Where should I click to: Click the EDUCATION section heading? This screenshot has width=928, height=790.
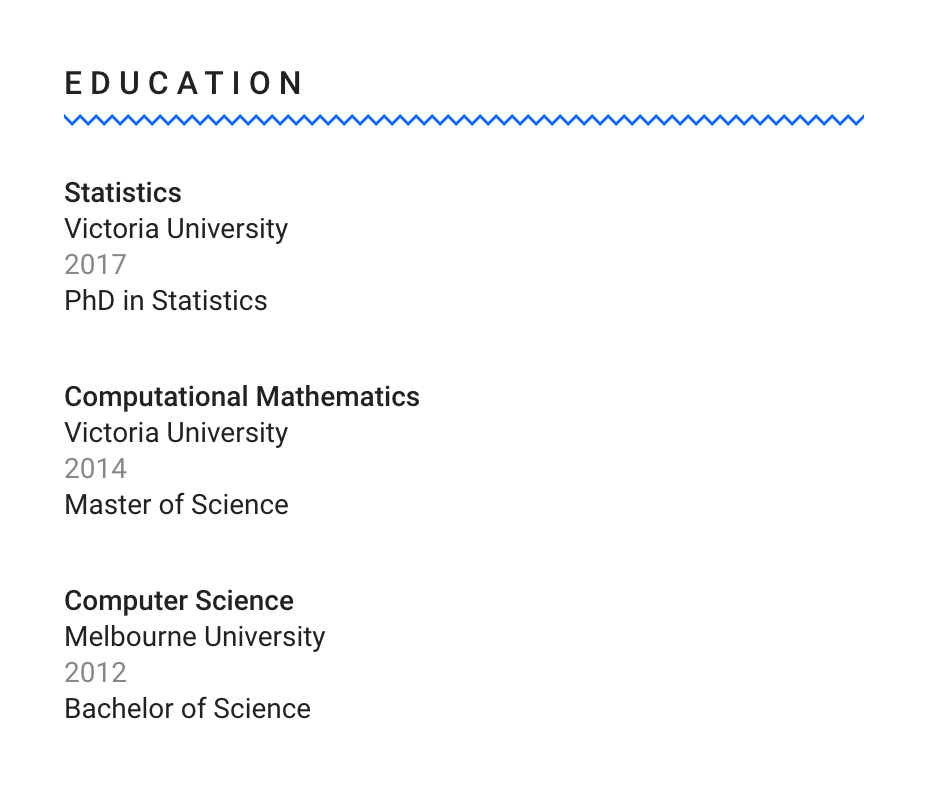tap(183, 83)
